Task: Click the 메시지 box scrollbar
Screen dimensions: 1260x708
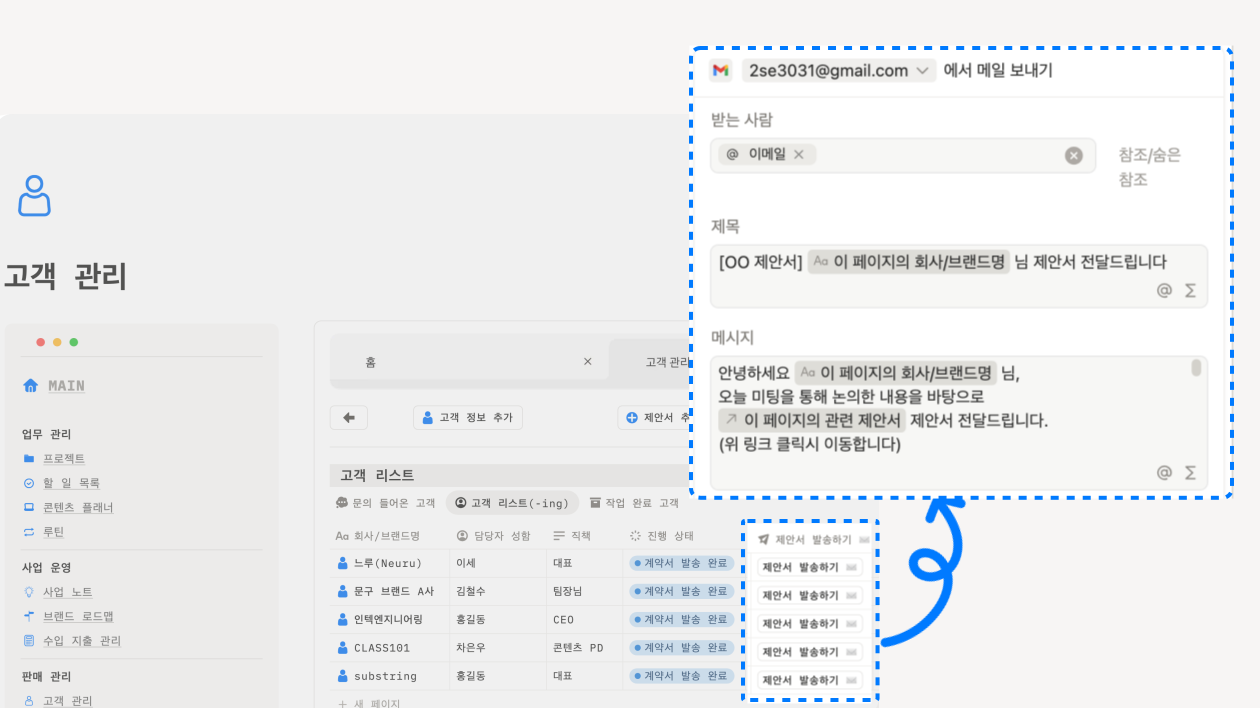Action: (x=1196, y=368)
